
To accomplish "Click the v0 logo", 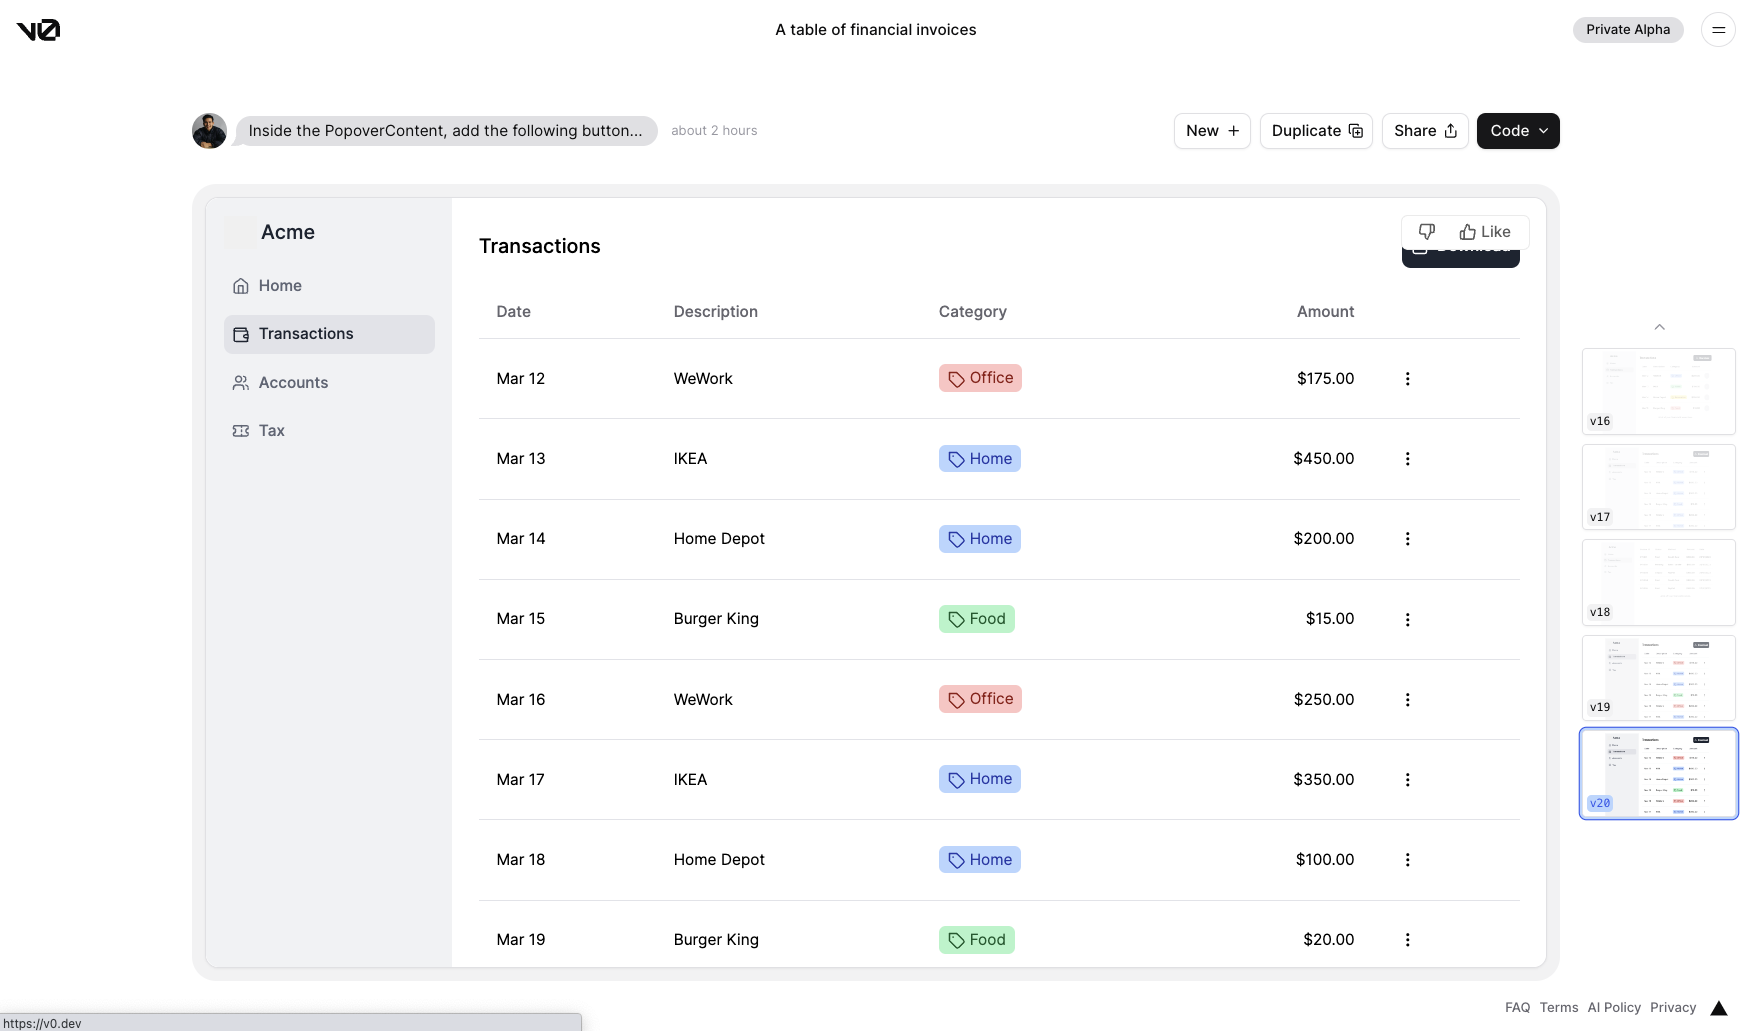I will [x=38, y=30].
